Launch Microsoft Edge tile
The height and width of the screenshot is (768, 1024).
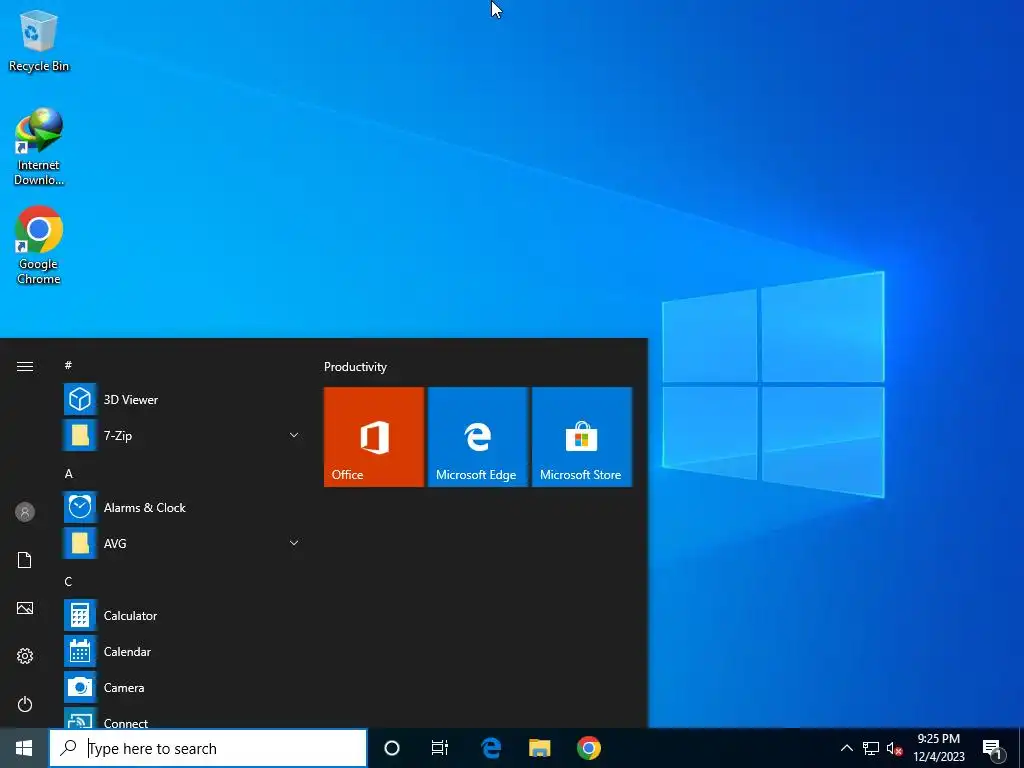coord(477,437)
